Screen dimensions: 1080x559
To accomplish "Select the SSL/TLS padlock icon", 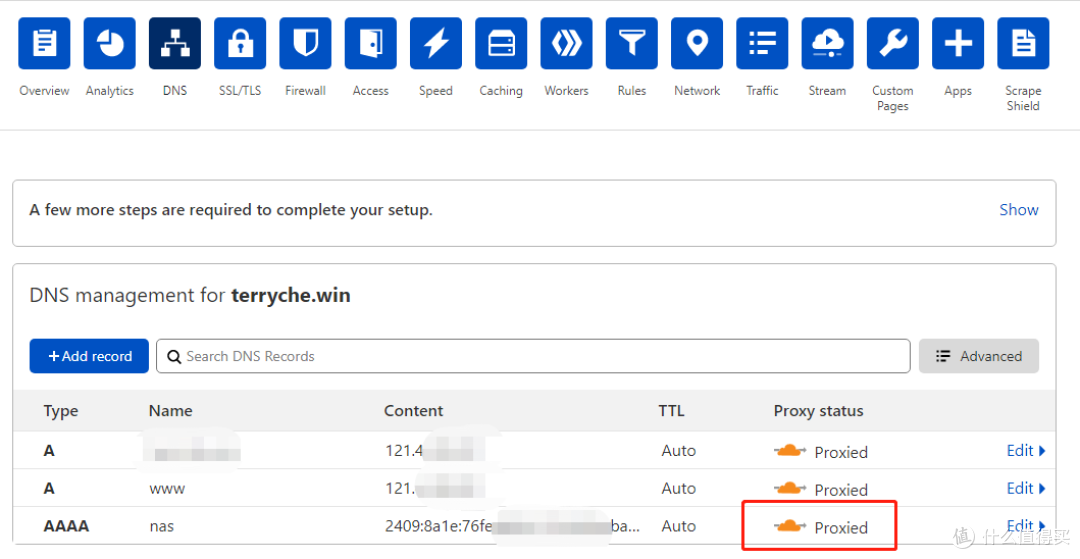I will point(240,43).
